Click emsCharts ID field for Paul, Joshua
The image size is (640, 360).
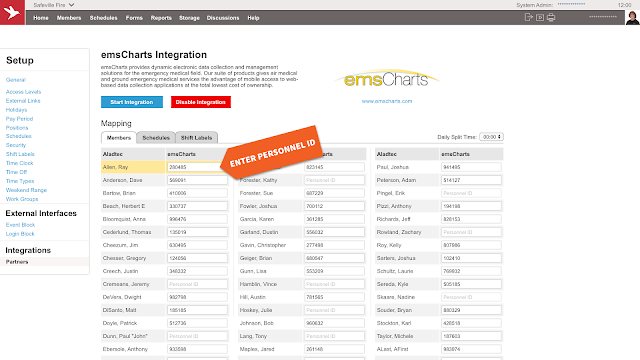click(x=471, y=167)
